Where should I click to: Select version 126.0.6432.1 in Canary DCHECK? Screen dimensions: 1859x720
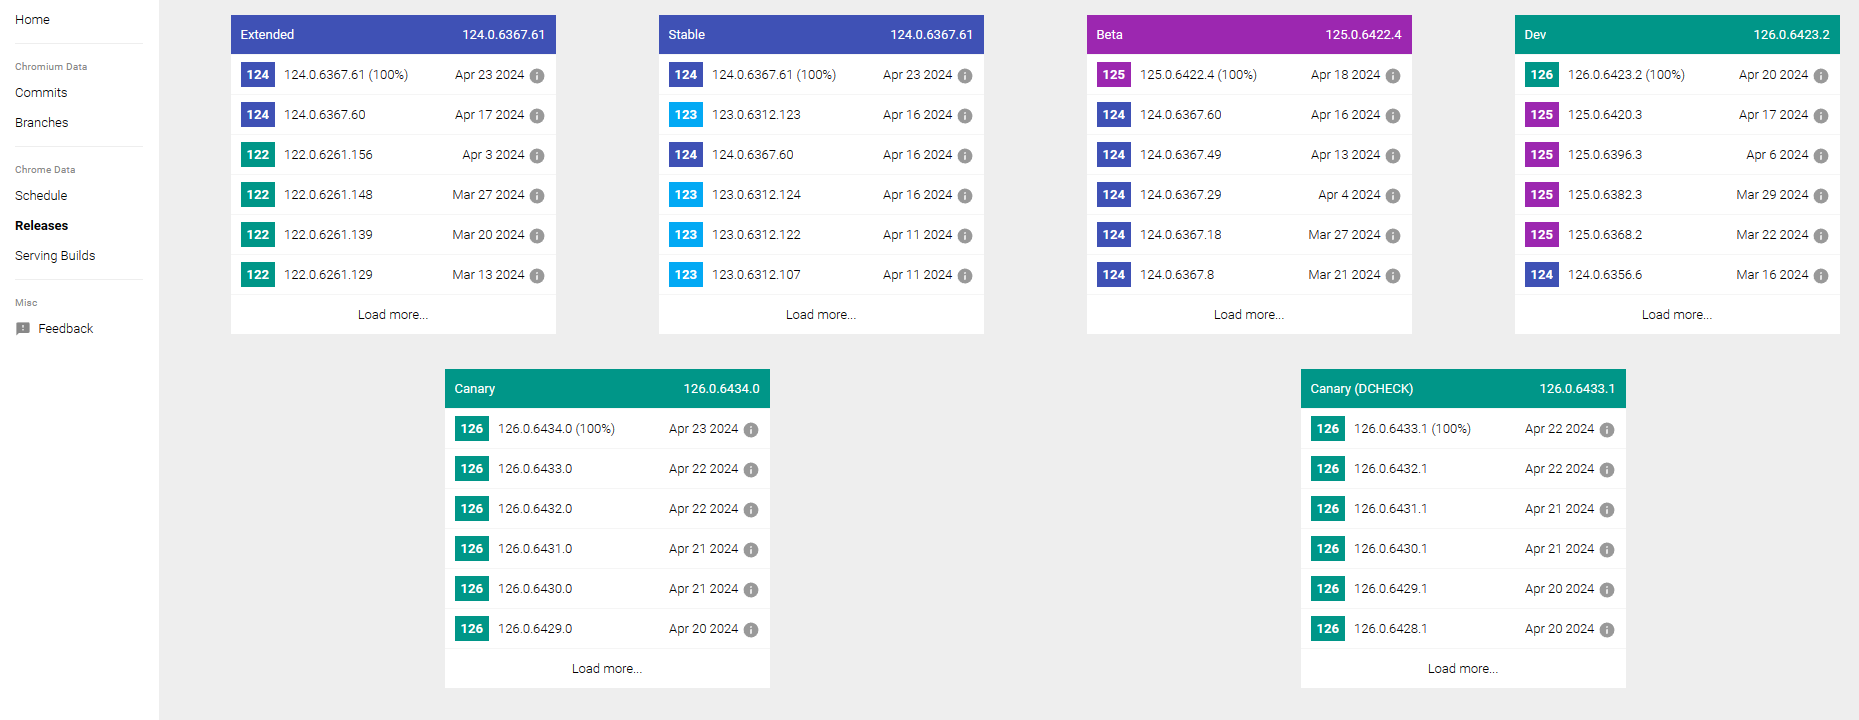click(1391, 469)
